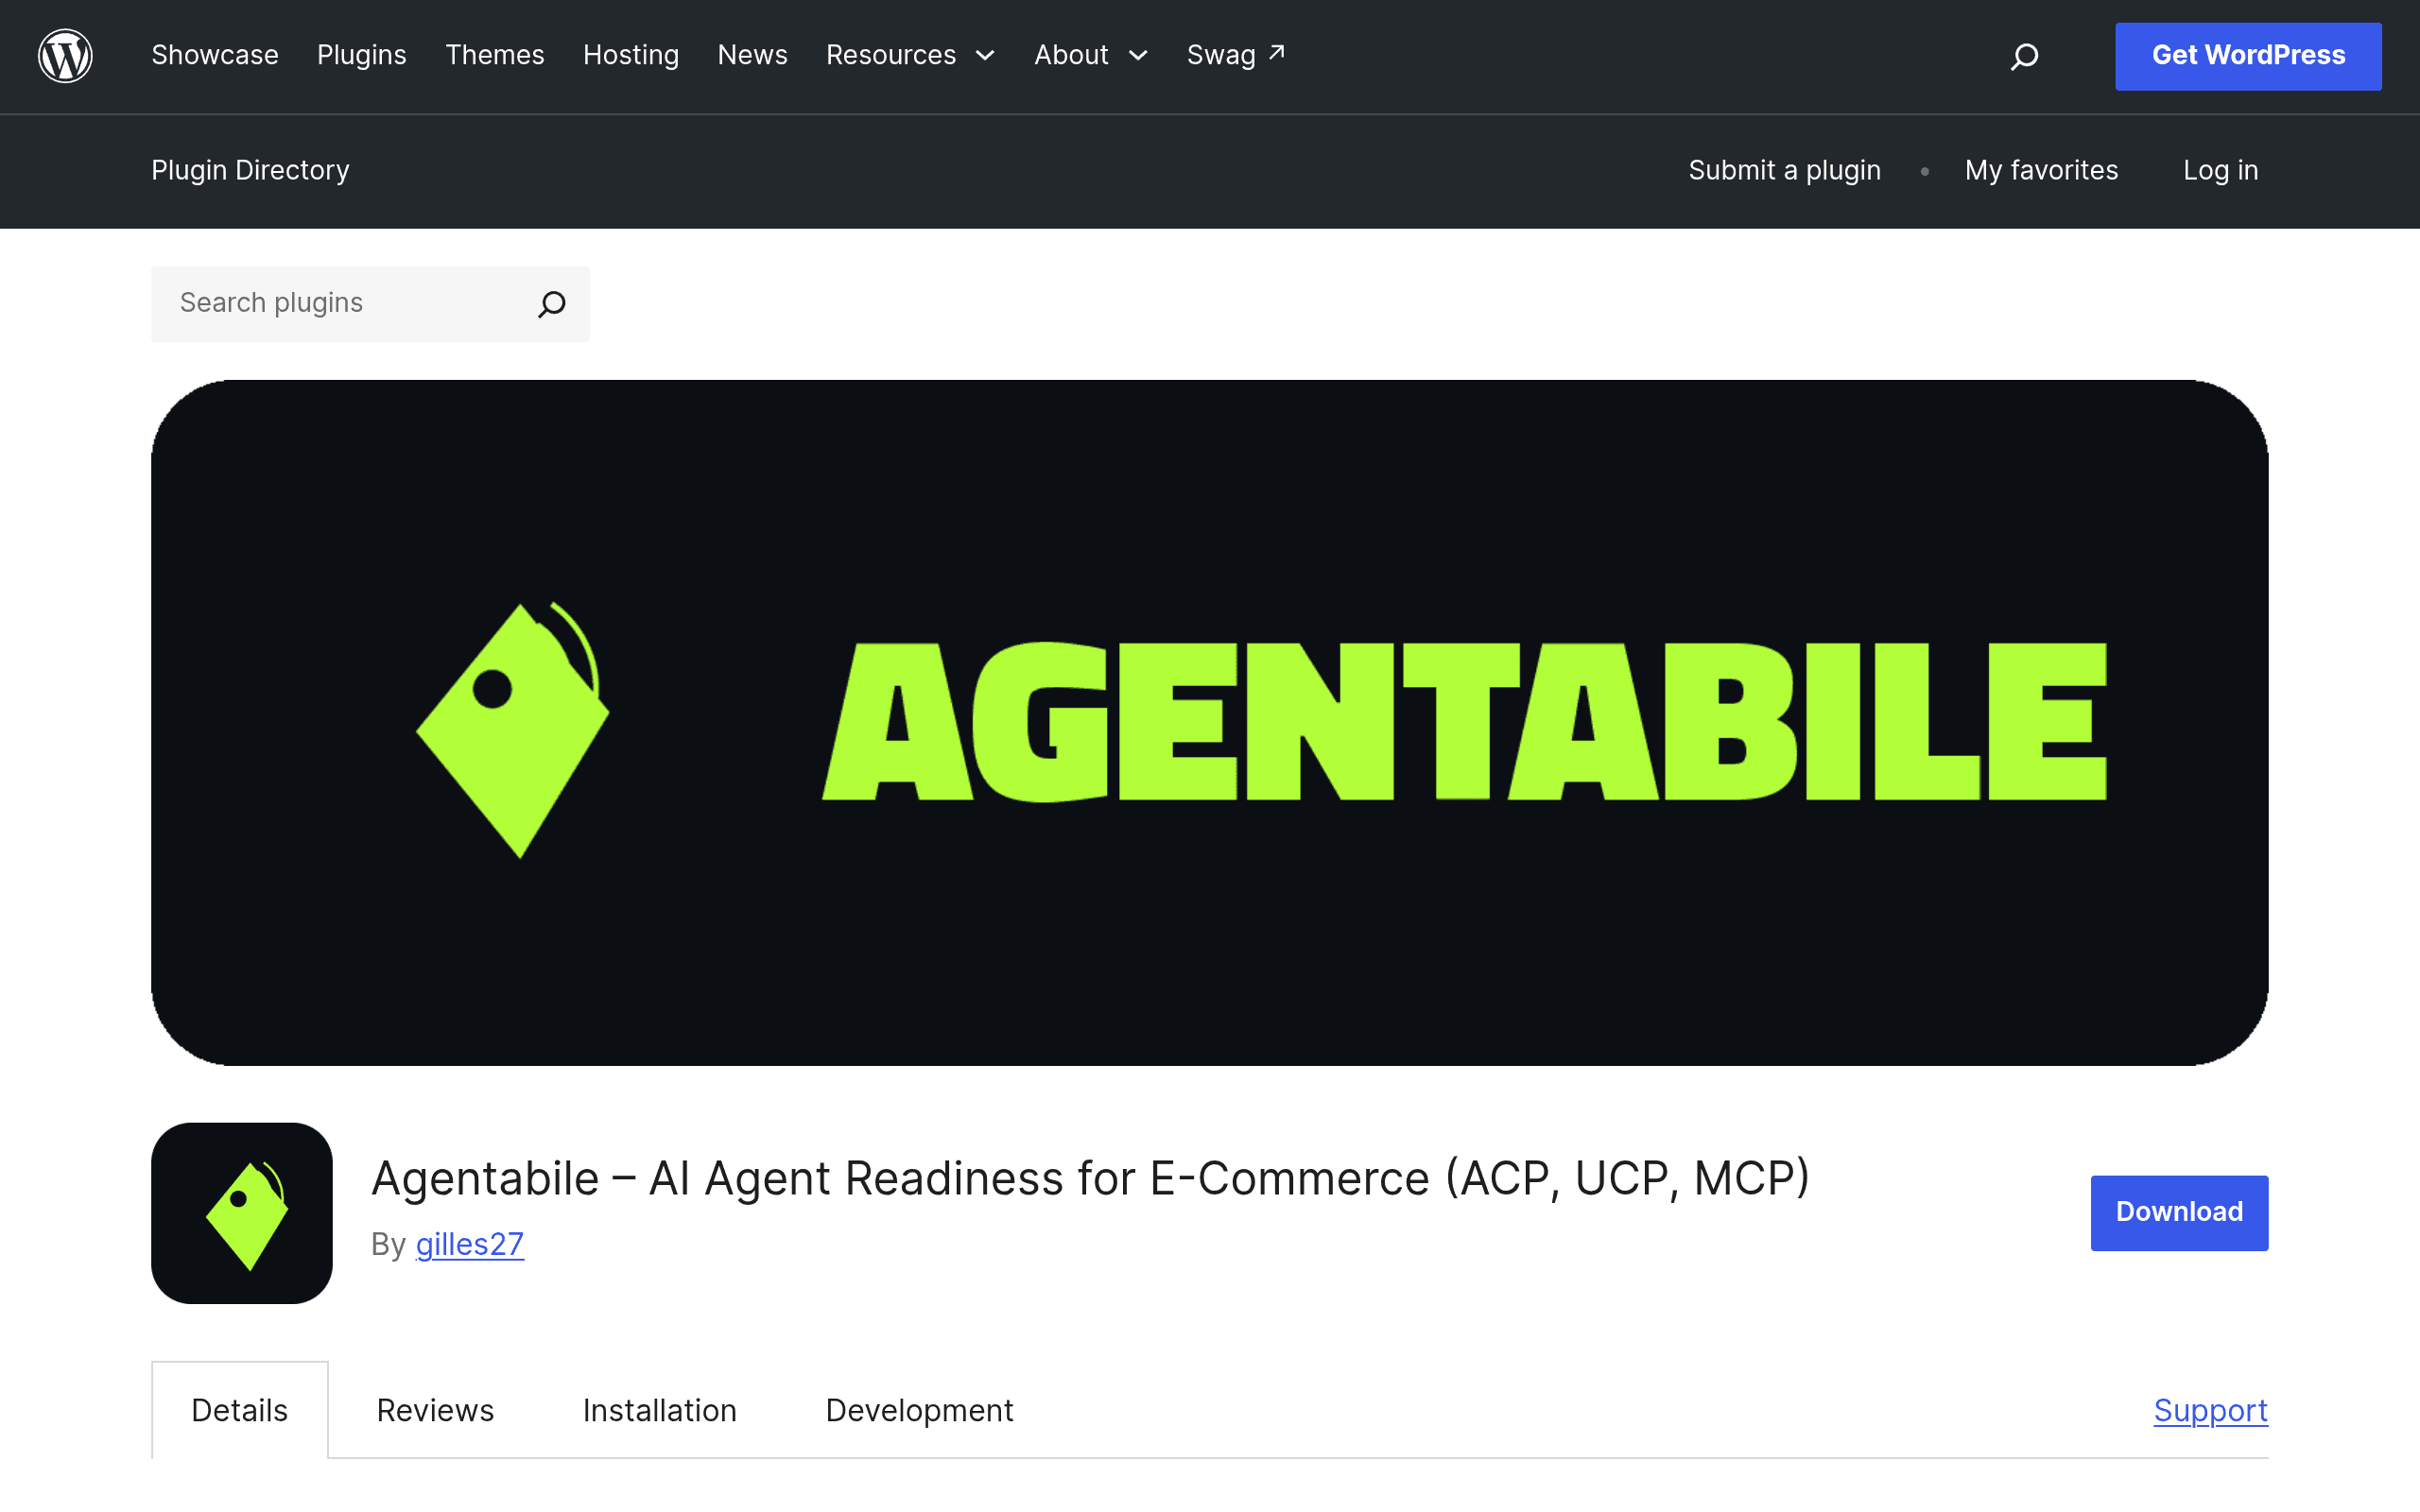Open the Agentabile banner image
This screenshot has width=2420, height=1512.
[1209, 722]
